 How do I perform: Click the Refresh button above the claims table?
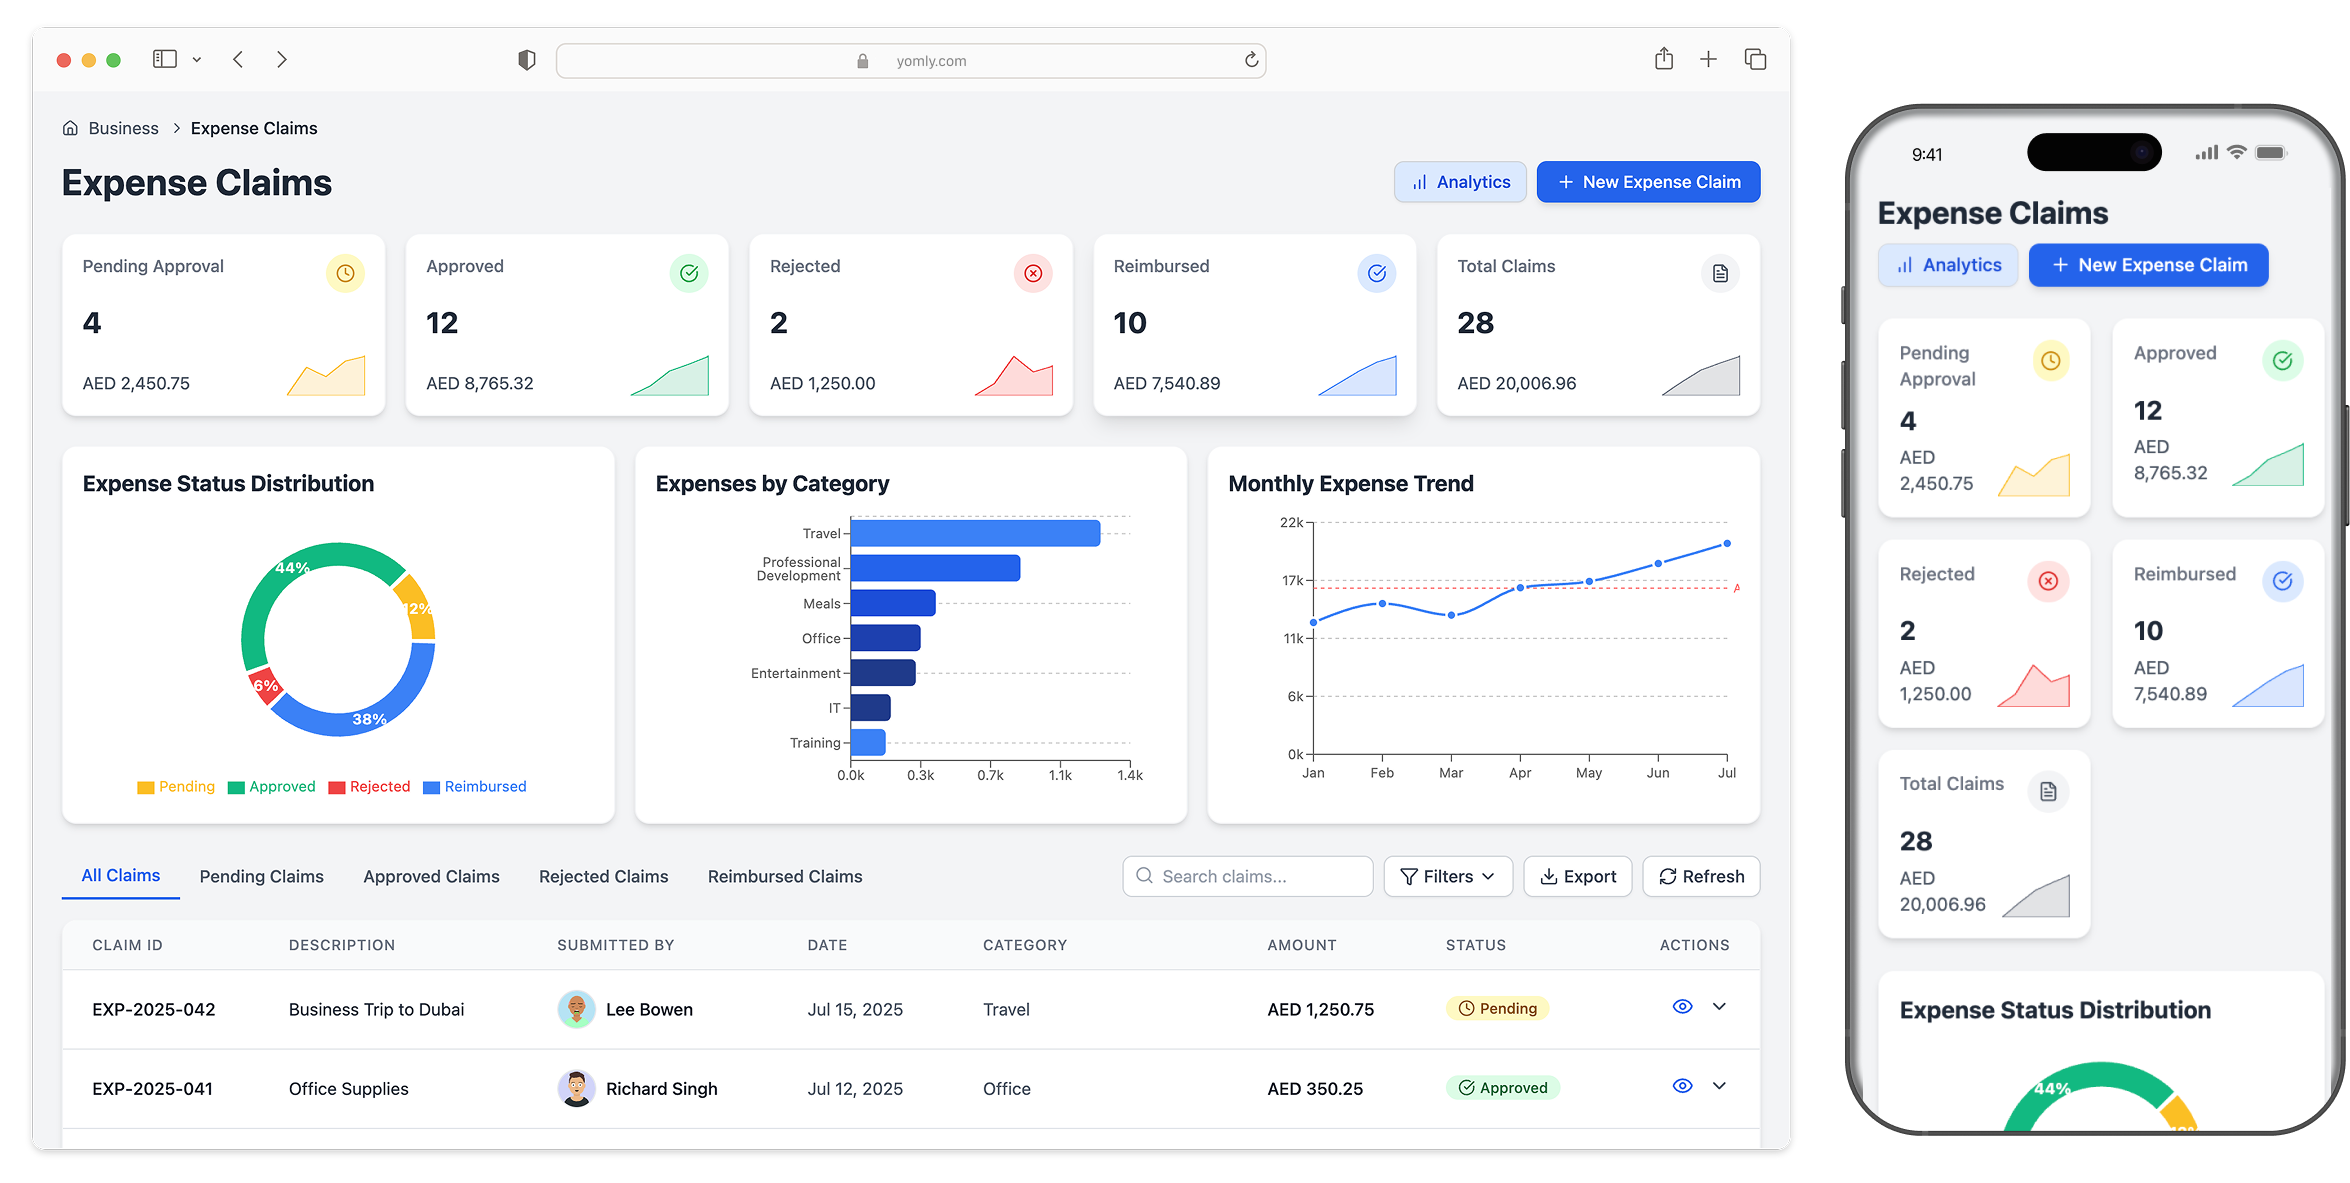(1701, 876)
